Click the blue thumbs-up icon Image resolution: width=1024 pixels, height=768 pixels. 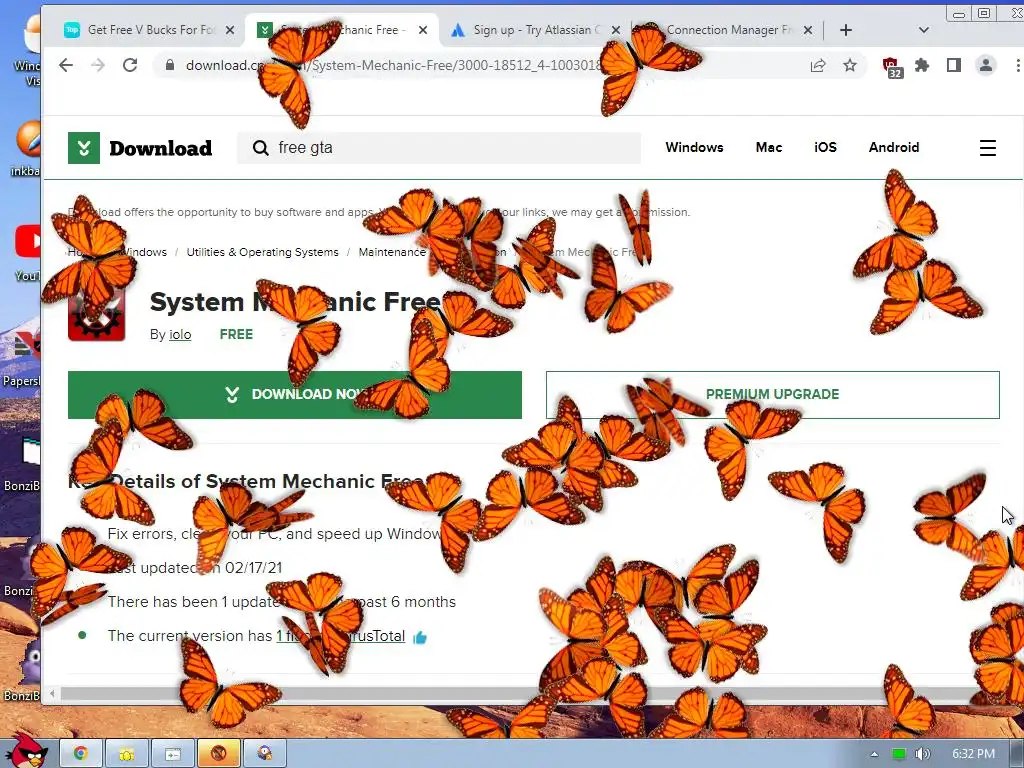pyautogui.click(x=420, y=637)
